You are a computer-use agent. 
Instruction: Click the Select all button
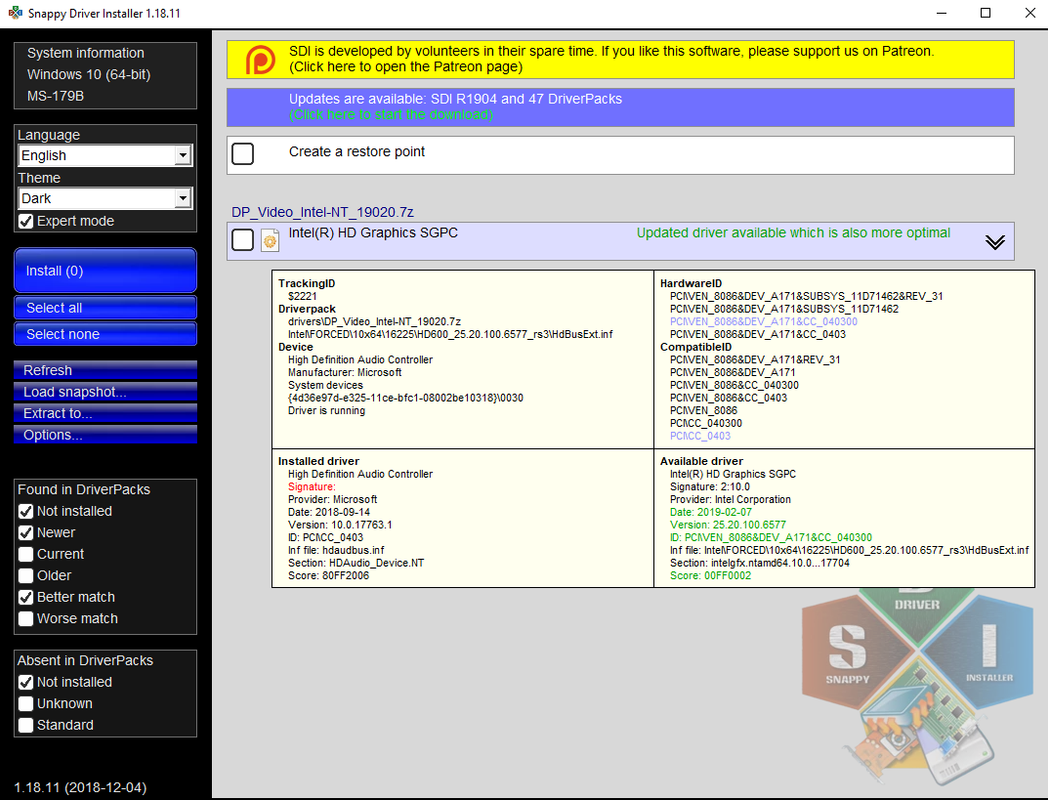(x=106, y=308)
